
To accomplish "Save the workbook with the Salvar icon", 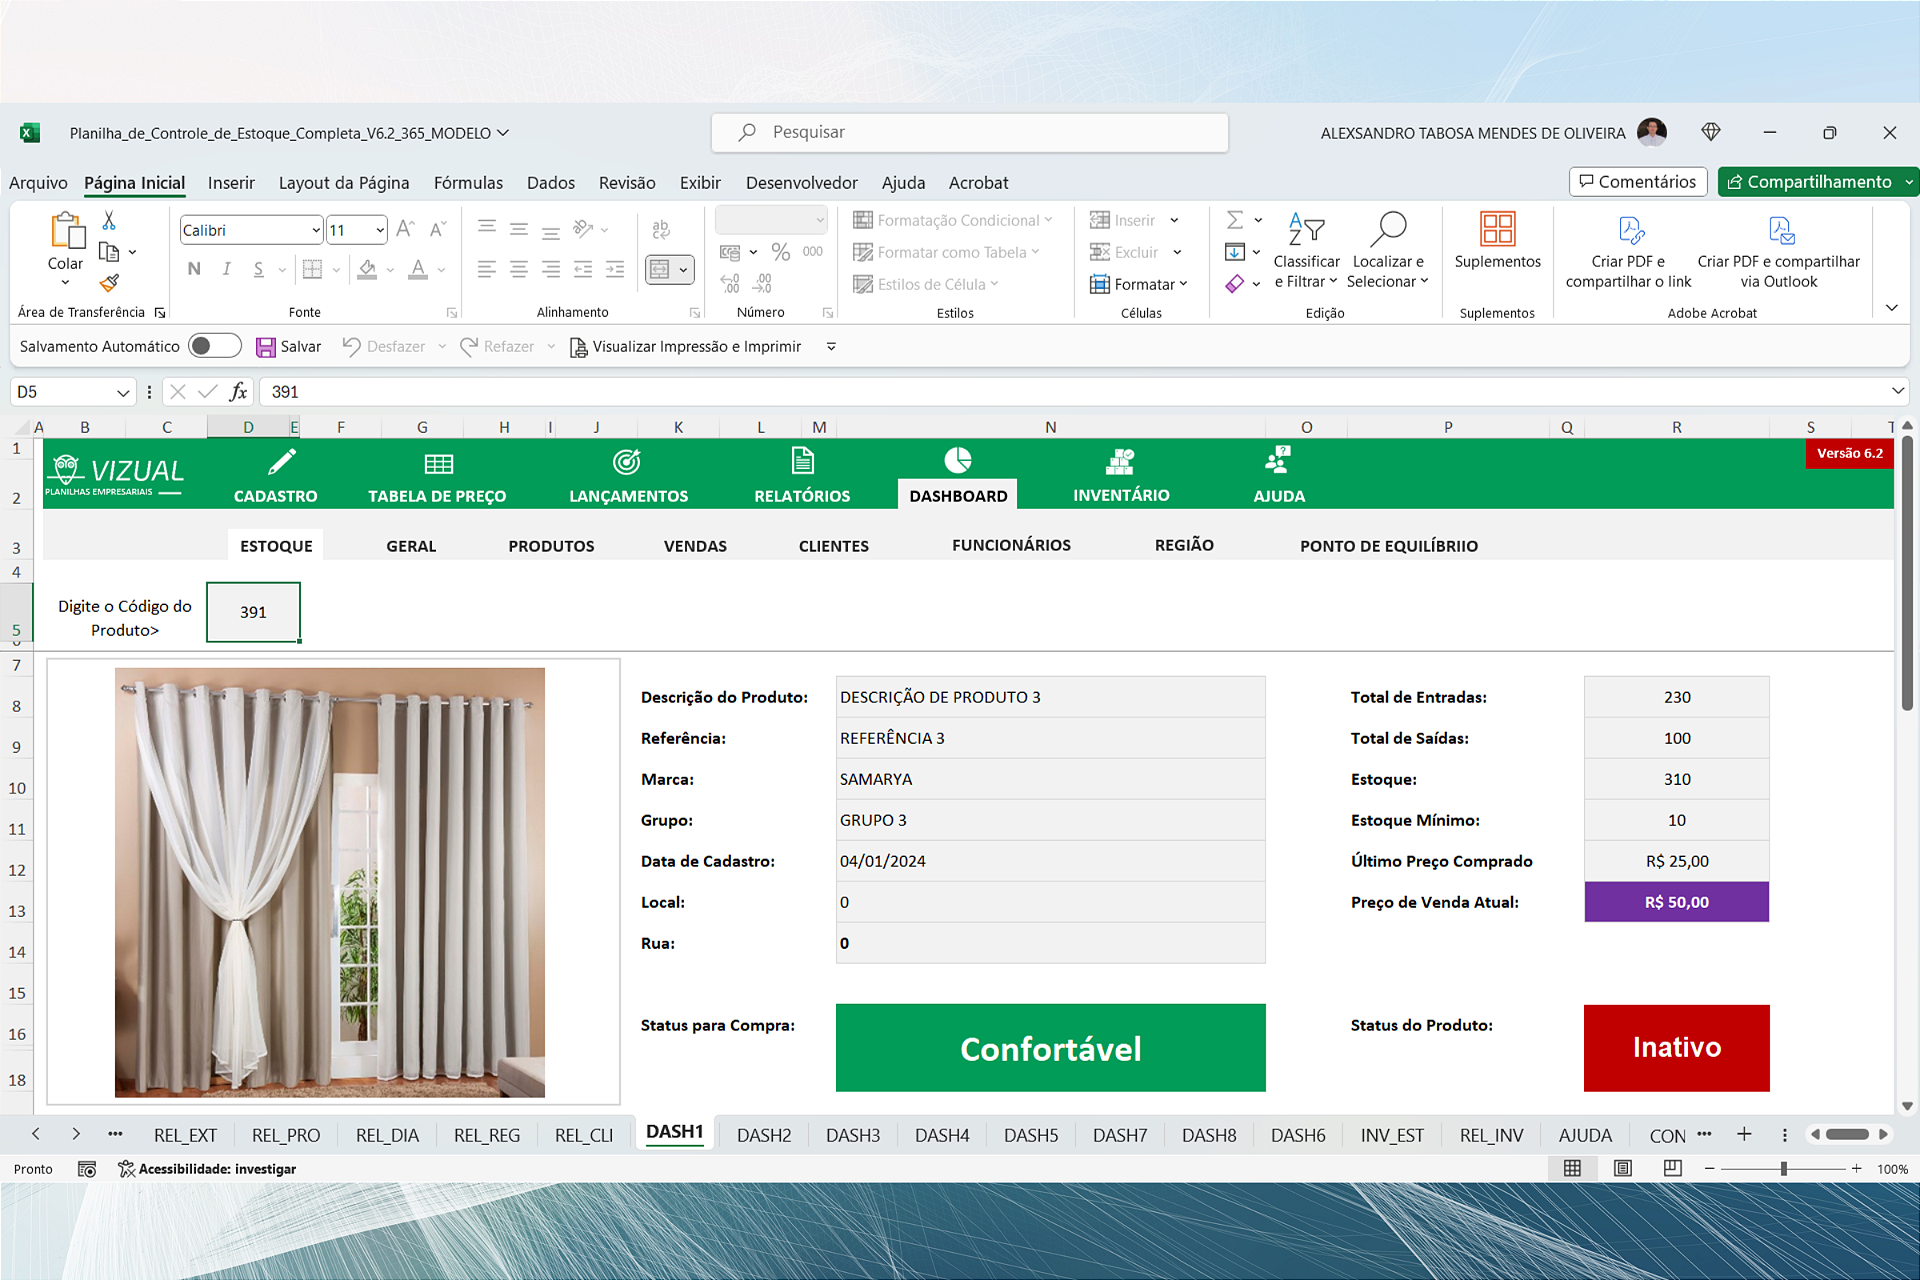I will pyautogui.click(x=289, y=346).
